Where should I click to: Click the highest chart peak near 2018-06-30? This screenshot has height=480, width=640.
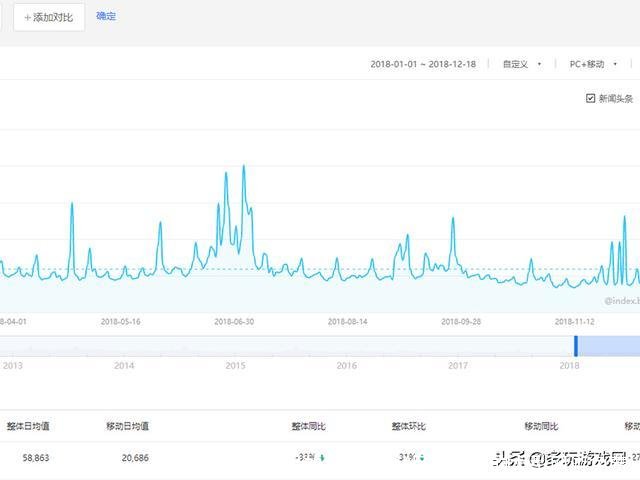244,166
